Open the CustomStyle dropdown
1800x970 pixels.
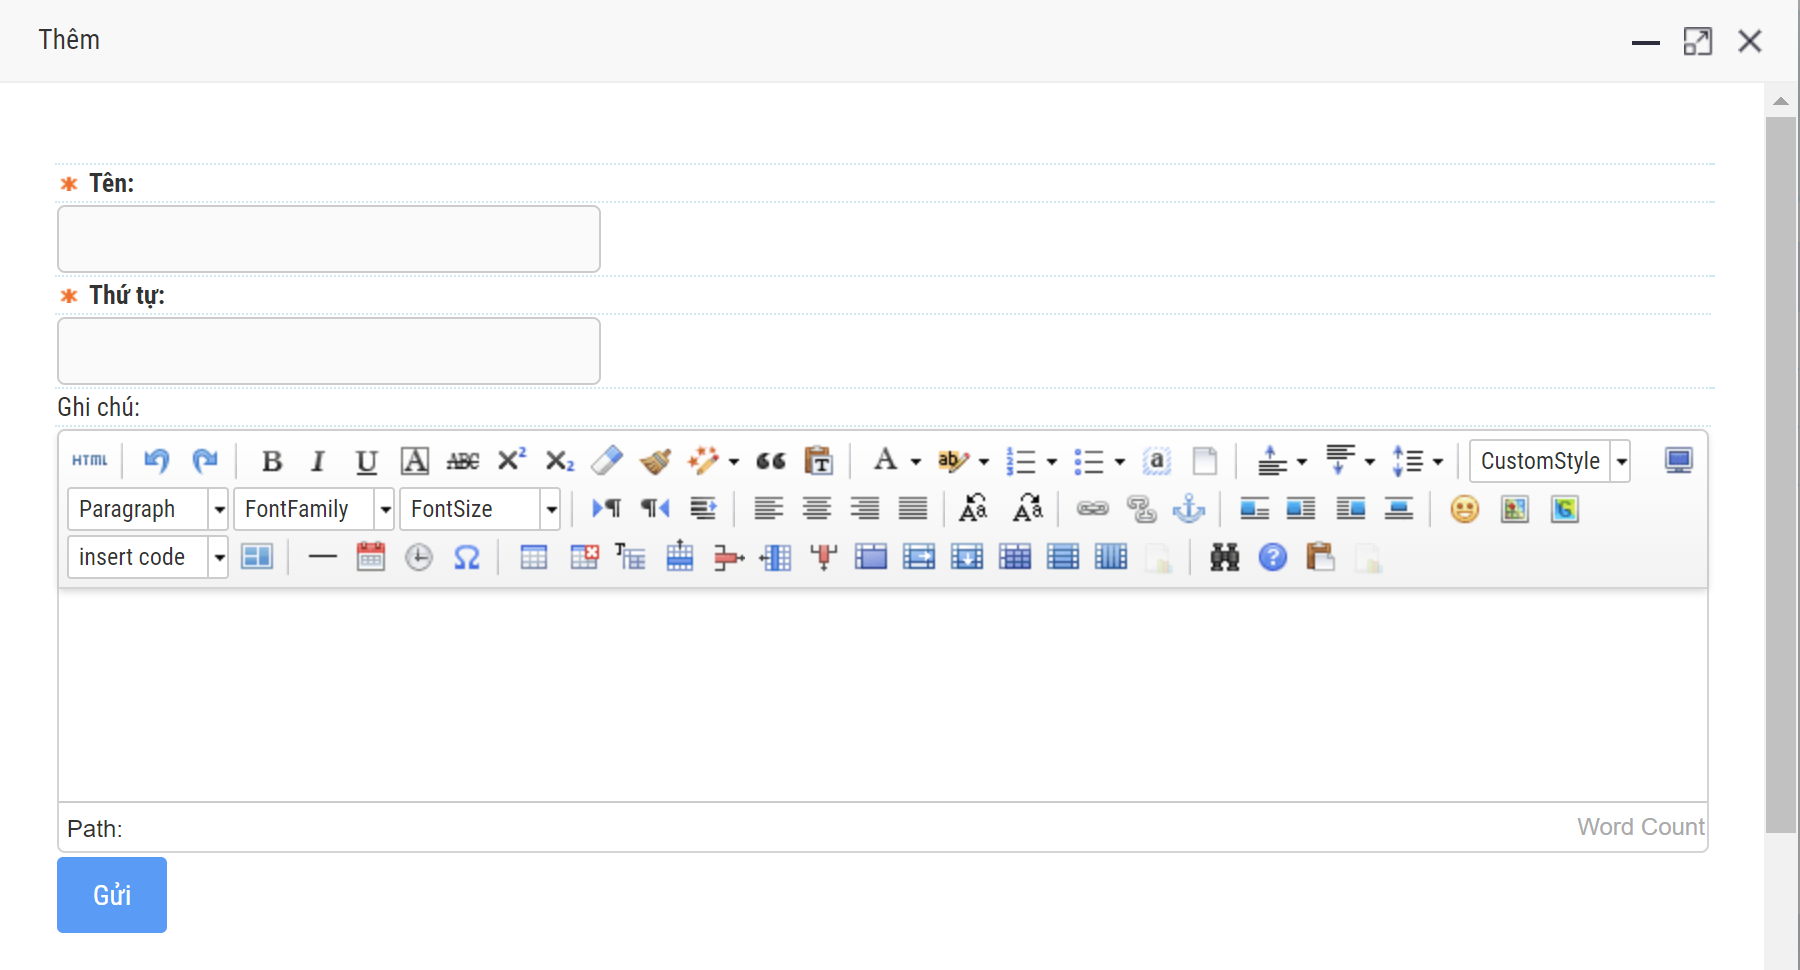pyautogui.click(x=1621, y=461)
